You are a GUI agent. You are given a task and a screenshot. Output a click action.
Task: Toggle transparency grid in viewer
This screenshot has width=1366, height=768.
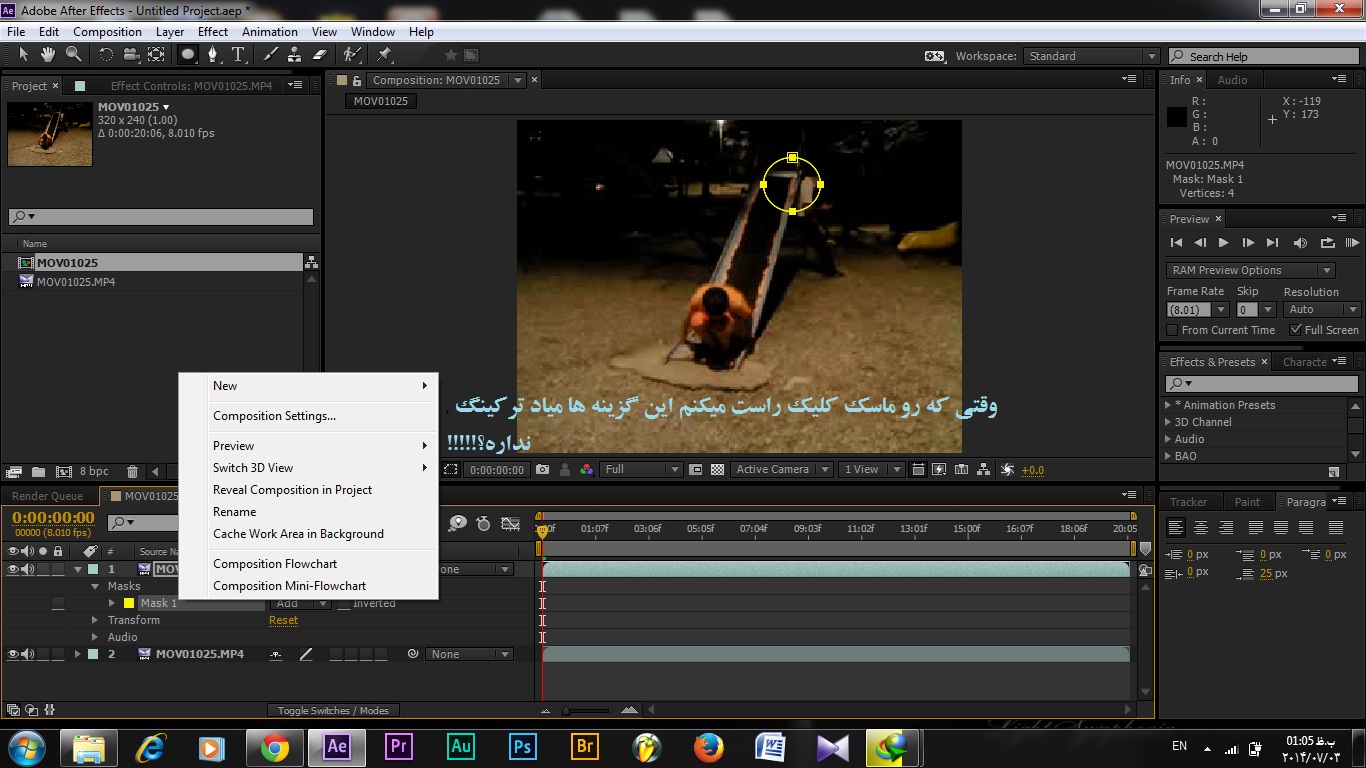(x=717, y=469)
